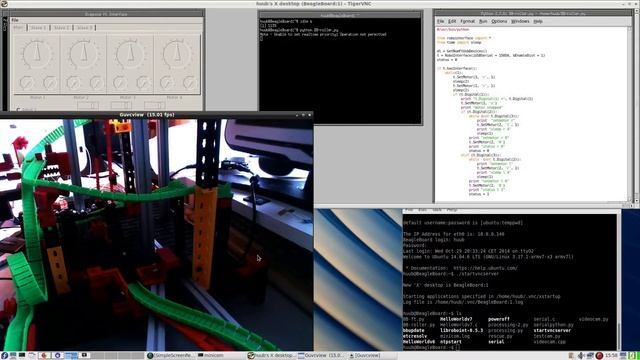Open the File menu in the Interface window

pyautogui.click(x=15, y=20)
